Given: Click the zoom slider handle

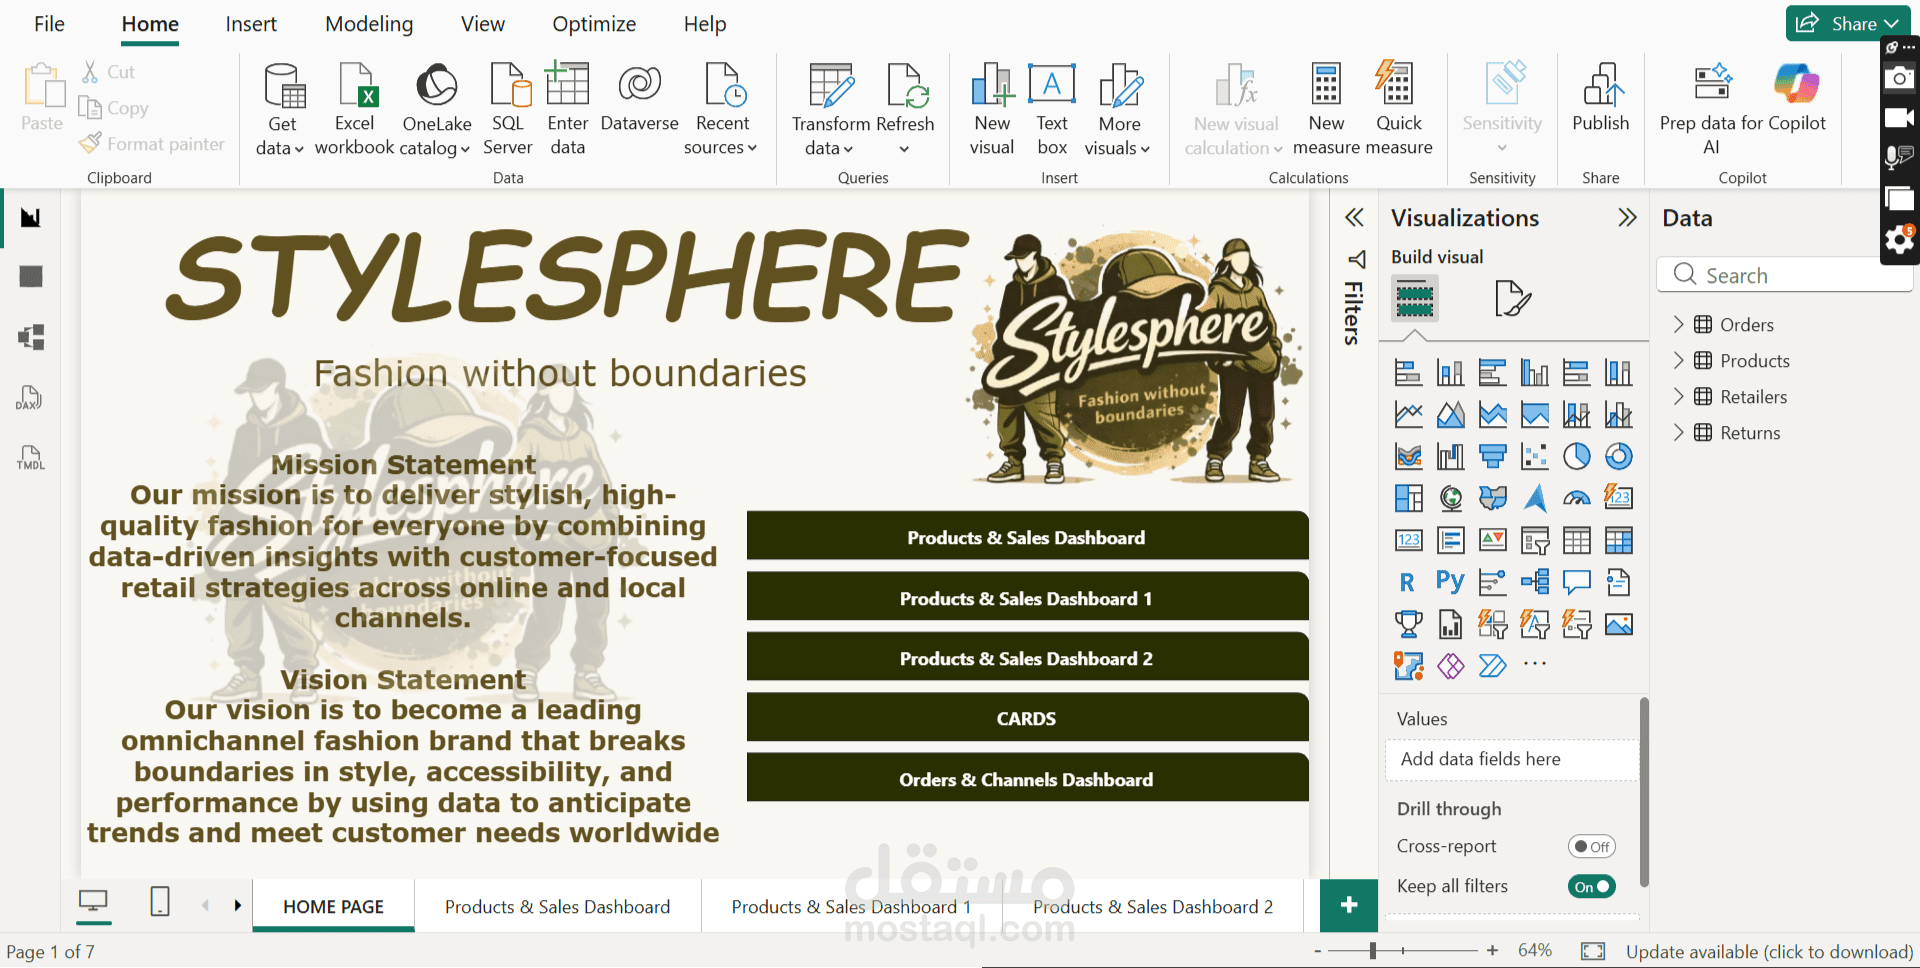Looking at the screenshot, I should click(1373, 951).
